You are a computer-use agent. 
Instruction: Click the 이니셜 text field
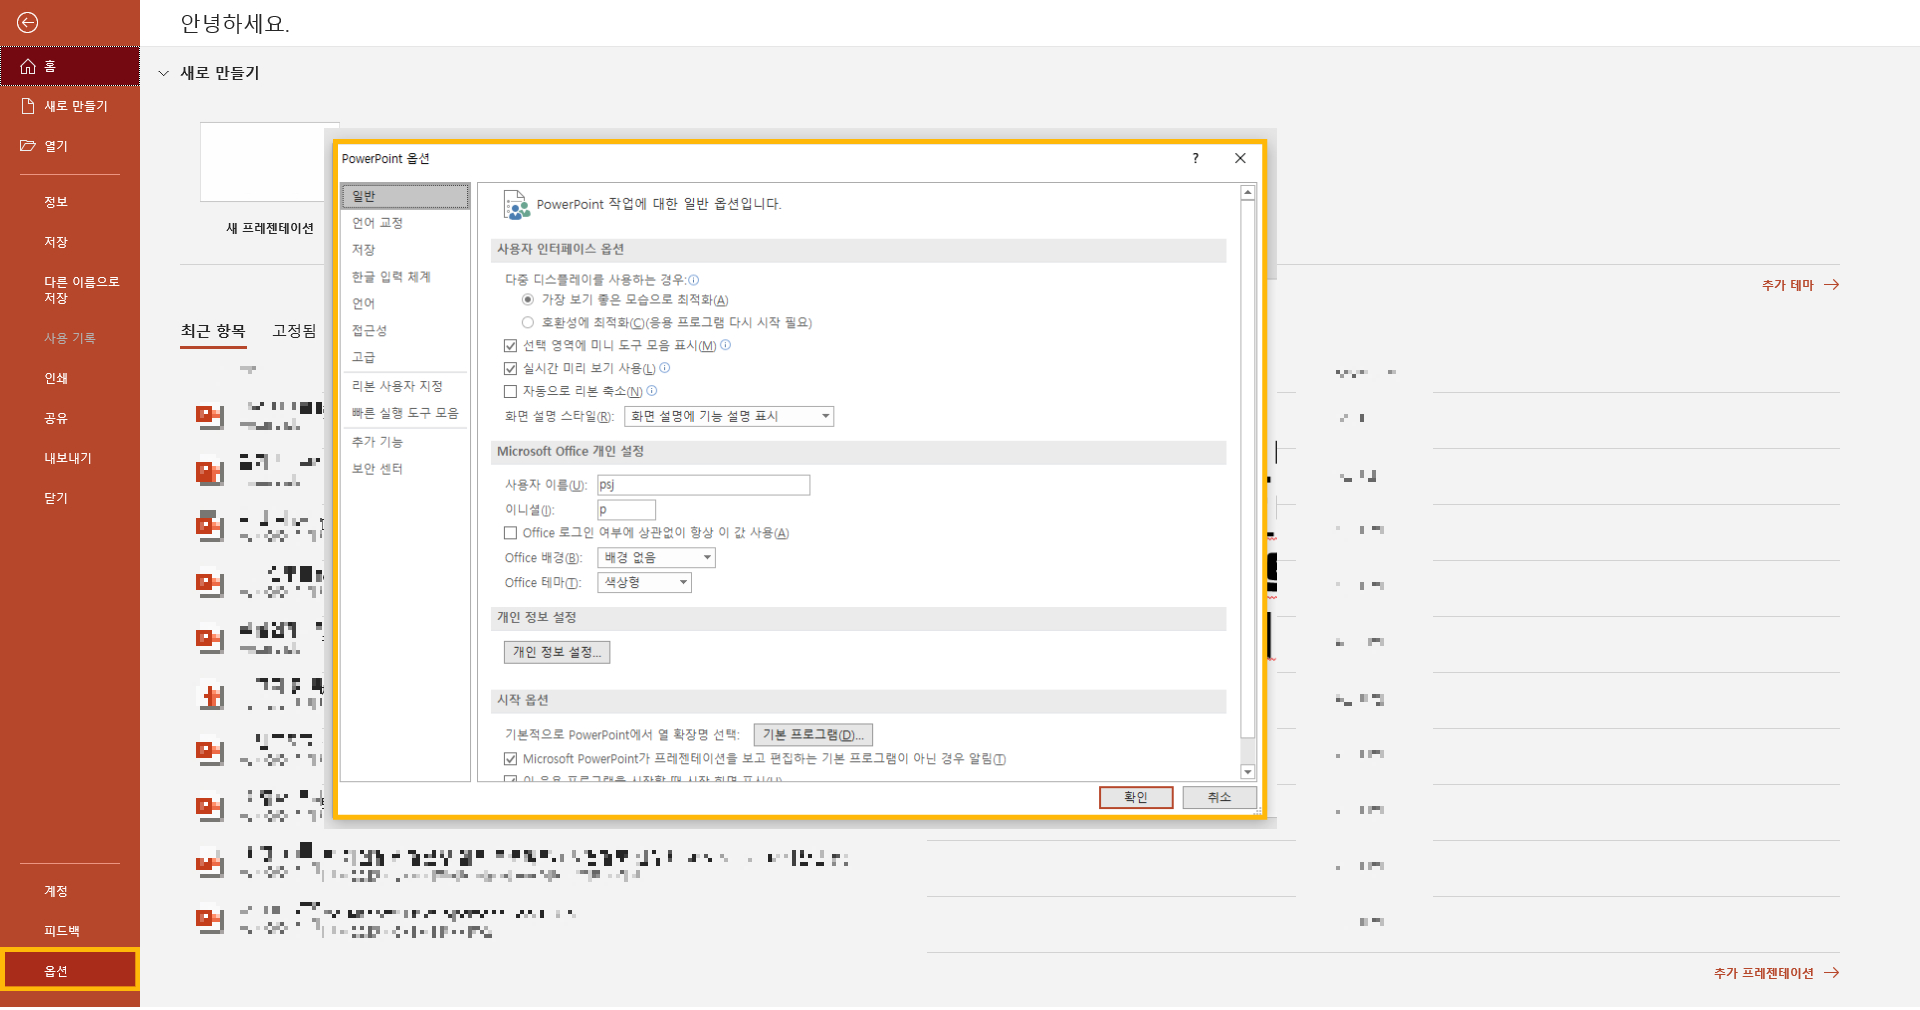coord(626,510)
